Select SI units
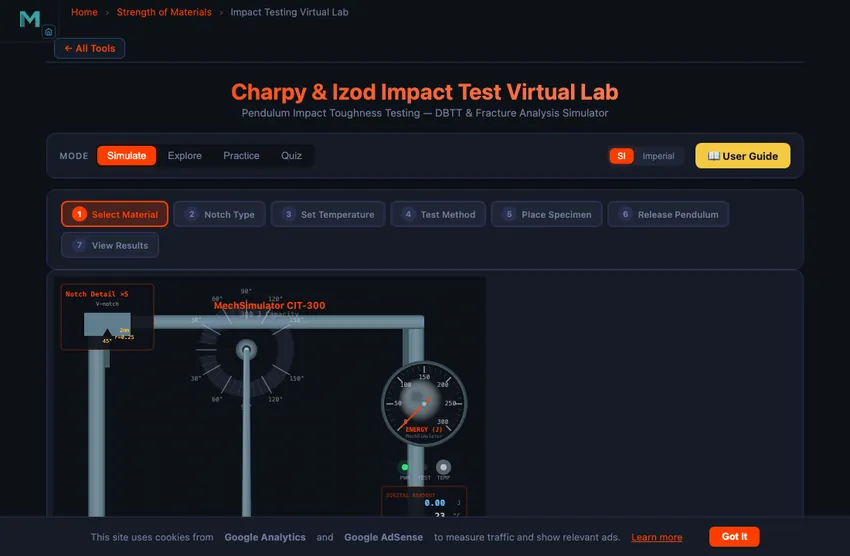The image size is (850, 556). [621, 156]
